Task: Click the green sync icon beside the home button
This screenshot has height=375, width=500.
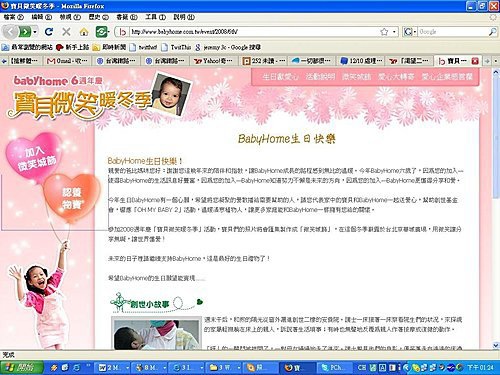Action: pyautogui.click(x=102, y=32)
